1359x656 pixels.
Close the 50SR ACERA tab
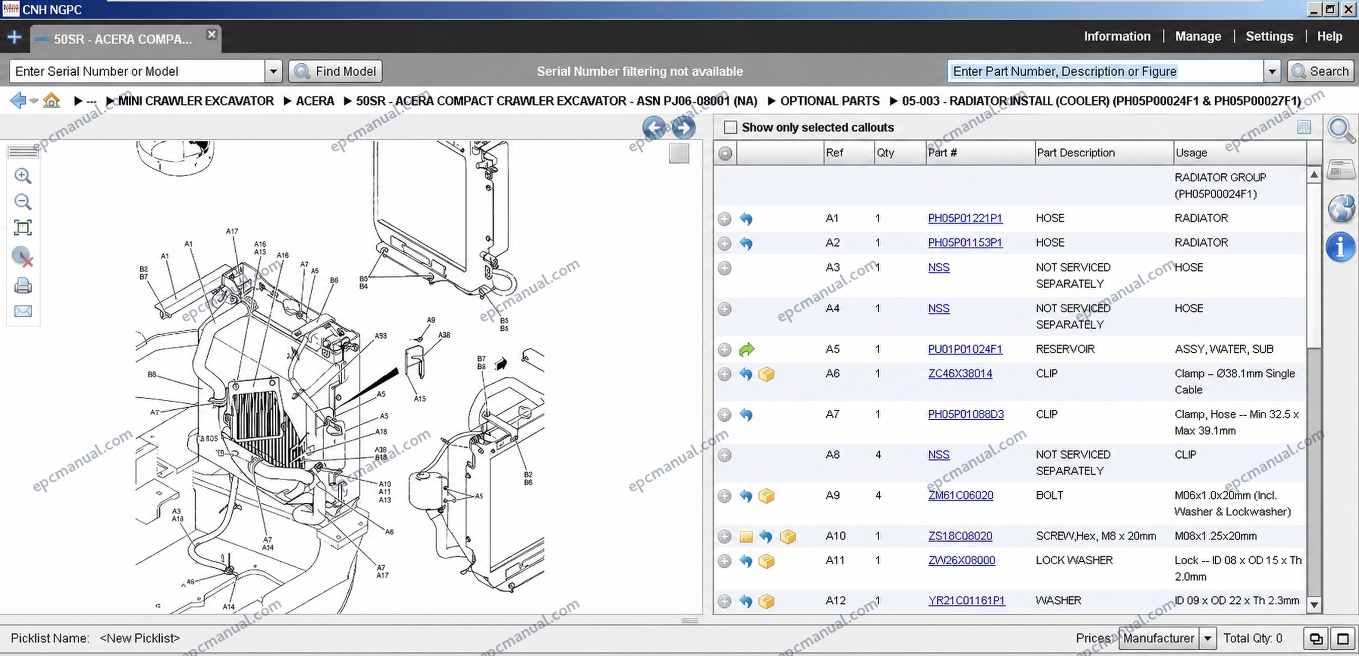point(211,34)
